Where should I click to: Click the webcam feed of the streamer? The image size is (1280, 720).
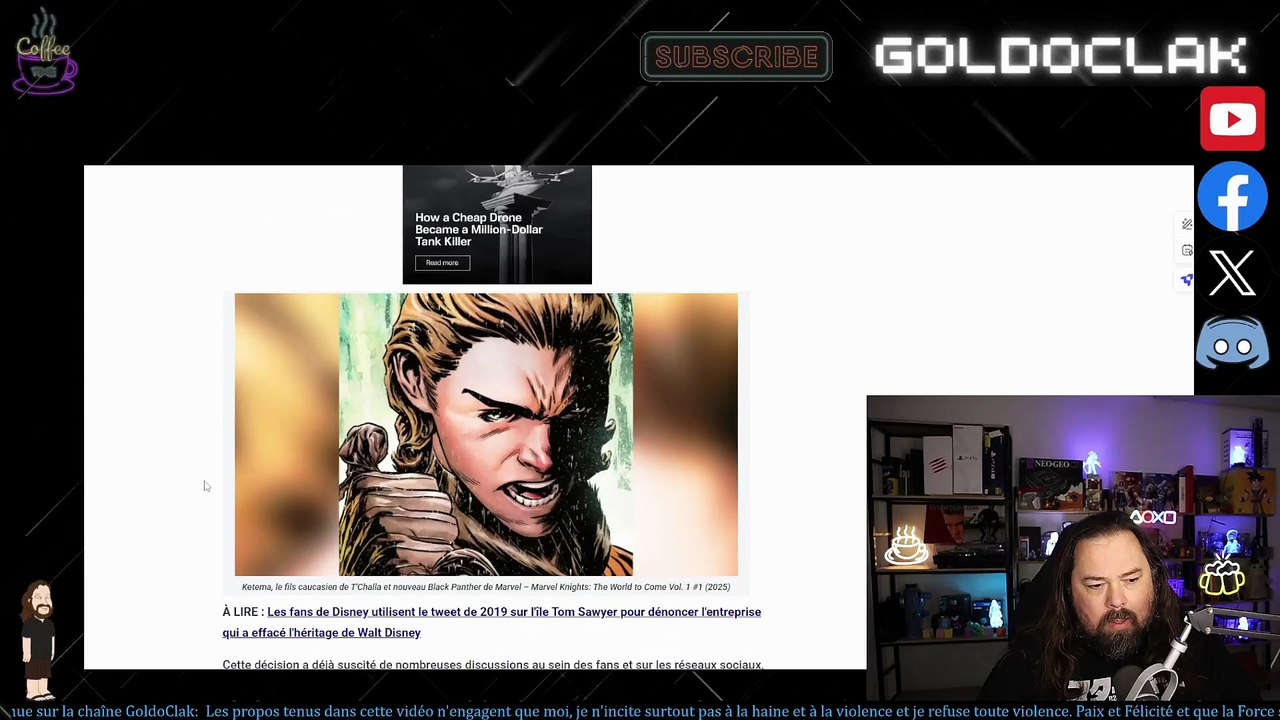point(1073,547)
